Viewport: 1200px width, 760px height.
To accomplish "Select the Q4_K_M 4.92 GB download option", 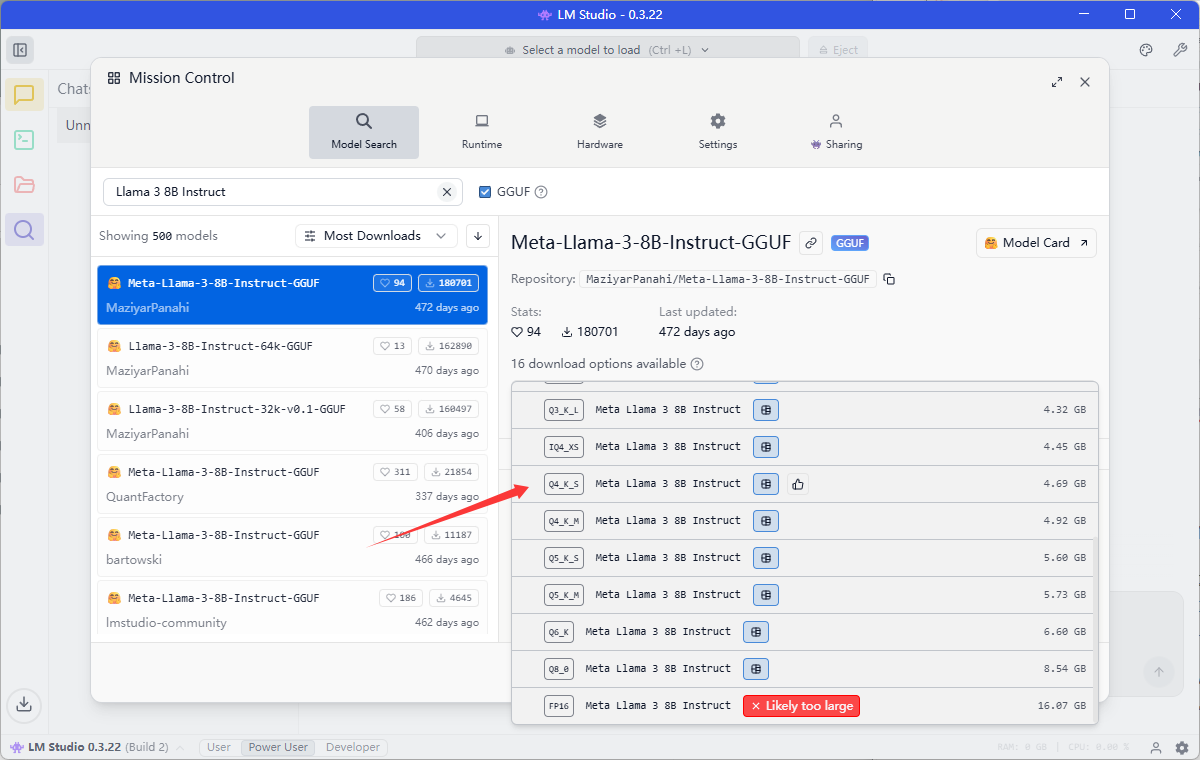I will (x=804, y=521).
